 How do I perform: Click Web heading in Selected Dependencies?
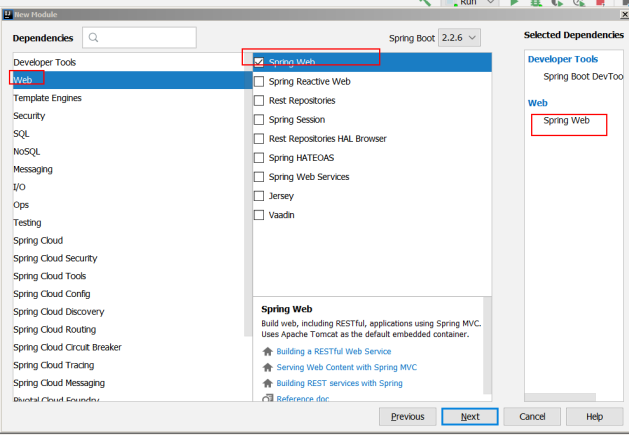coord(538,103)
